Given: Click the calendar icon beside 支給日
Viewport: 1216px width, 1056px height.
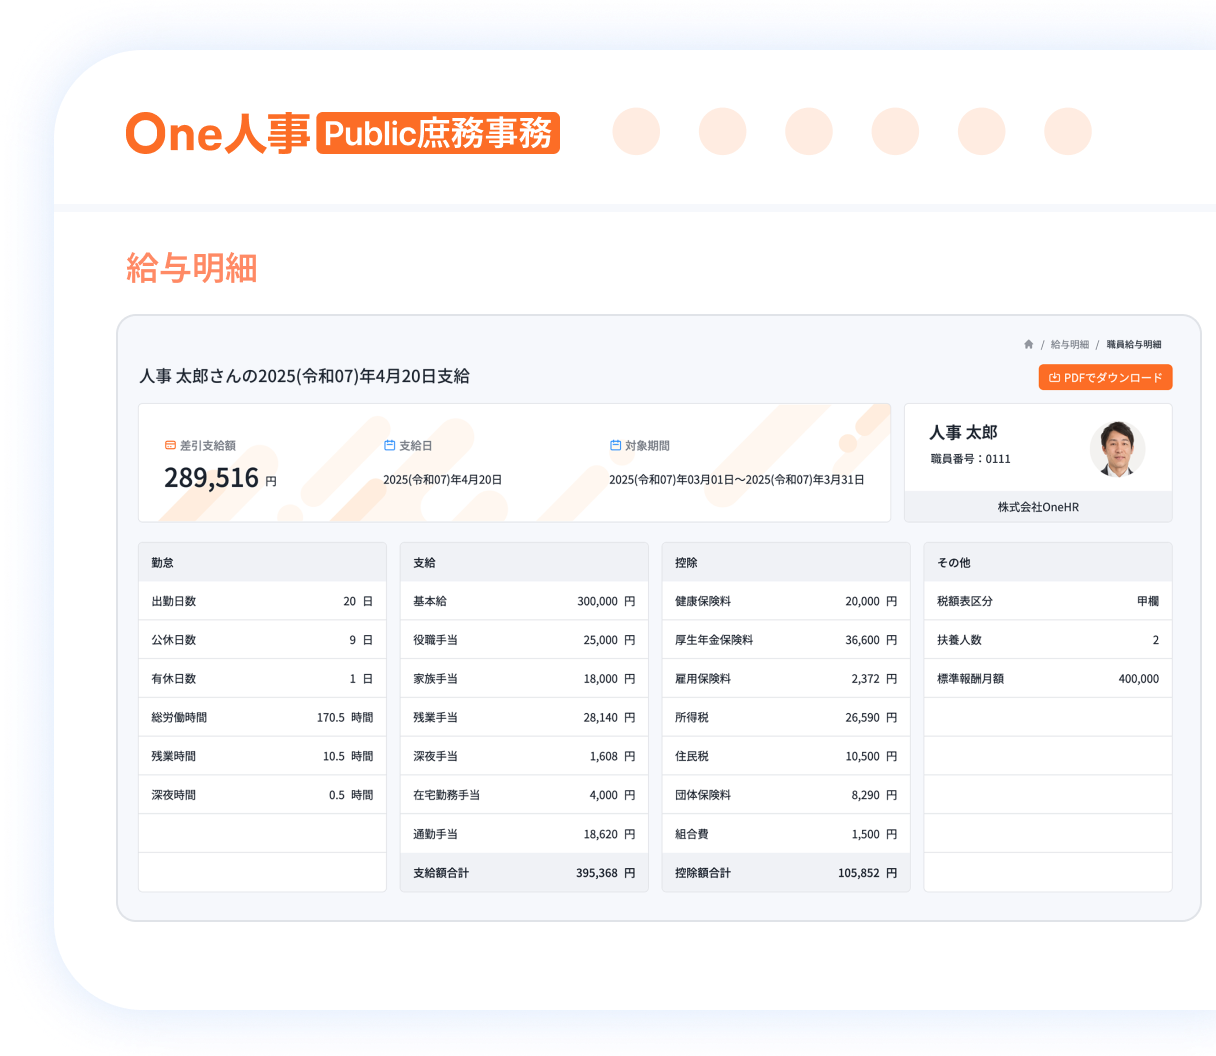Looking at the screenshot, I should (x=390, y=445).
